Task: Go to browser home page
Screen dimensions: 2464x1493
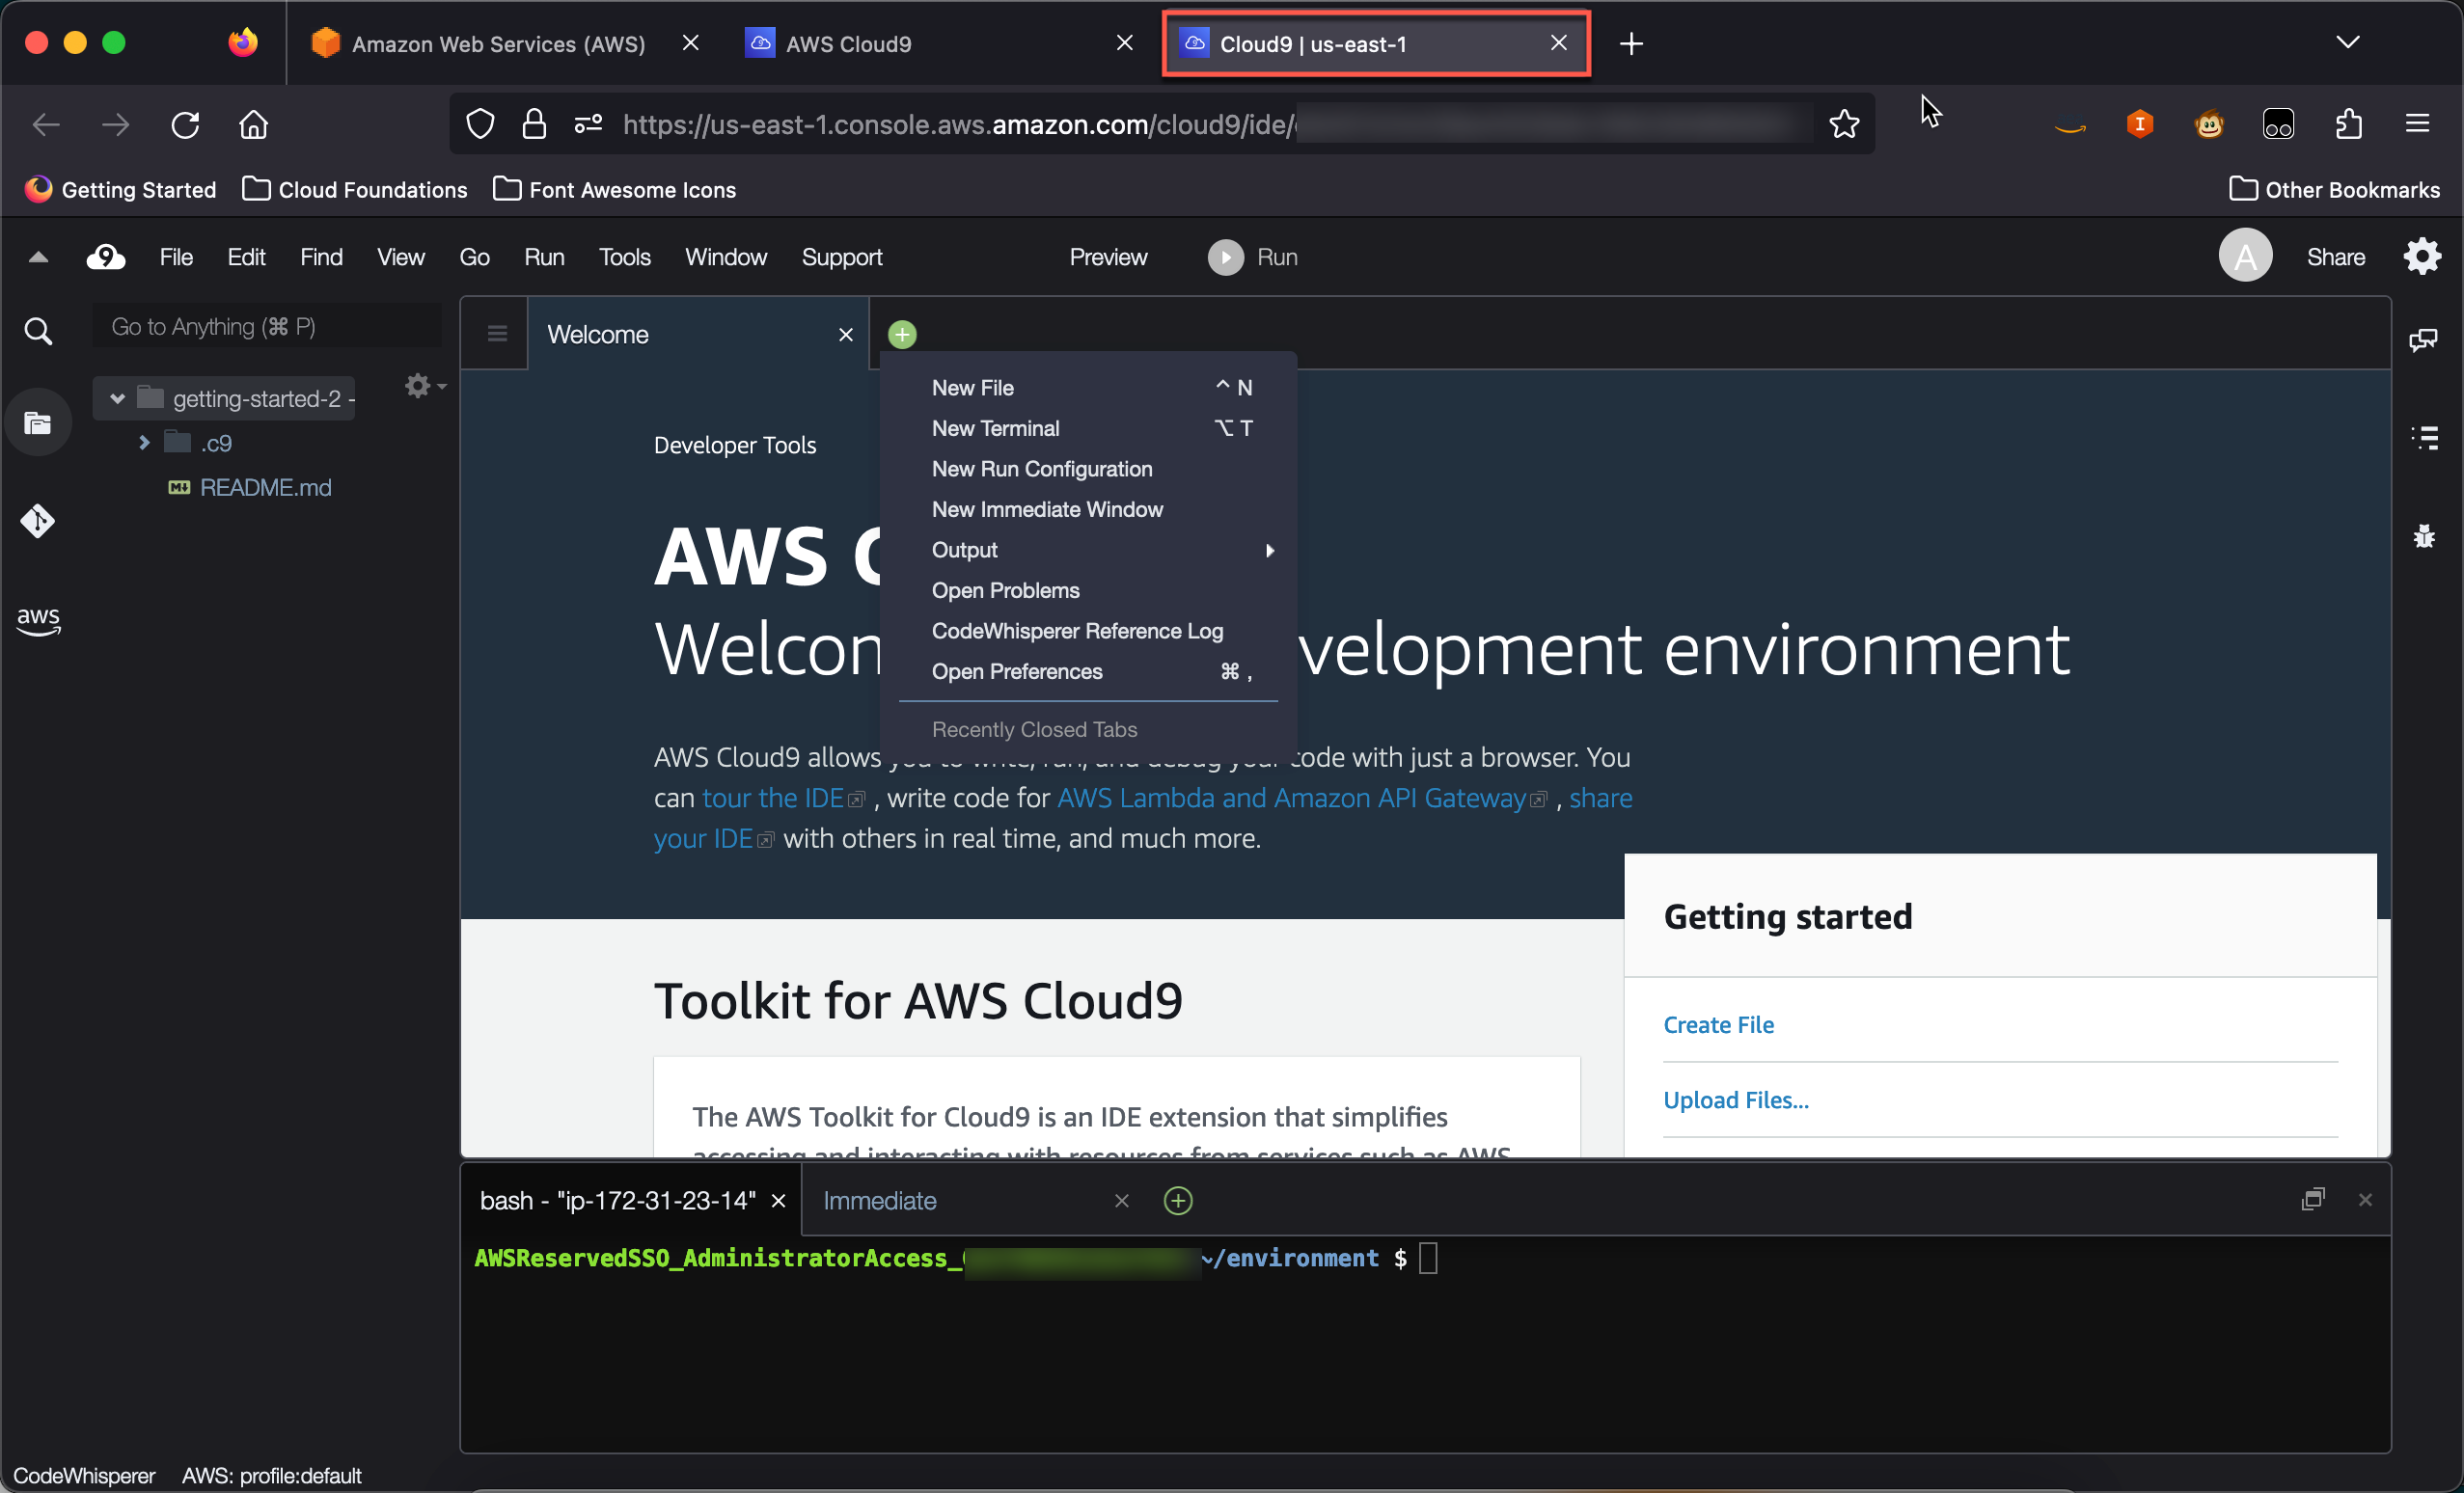Action: [x=253, y=125]
